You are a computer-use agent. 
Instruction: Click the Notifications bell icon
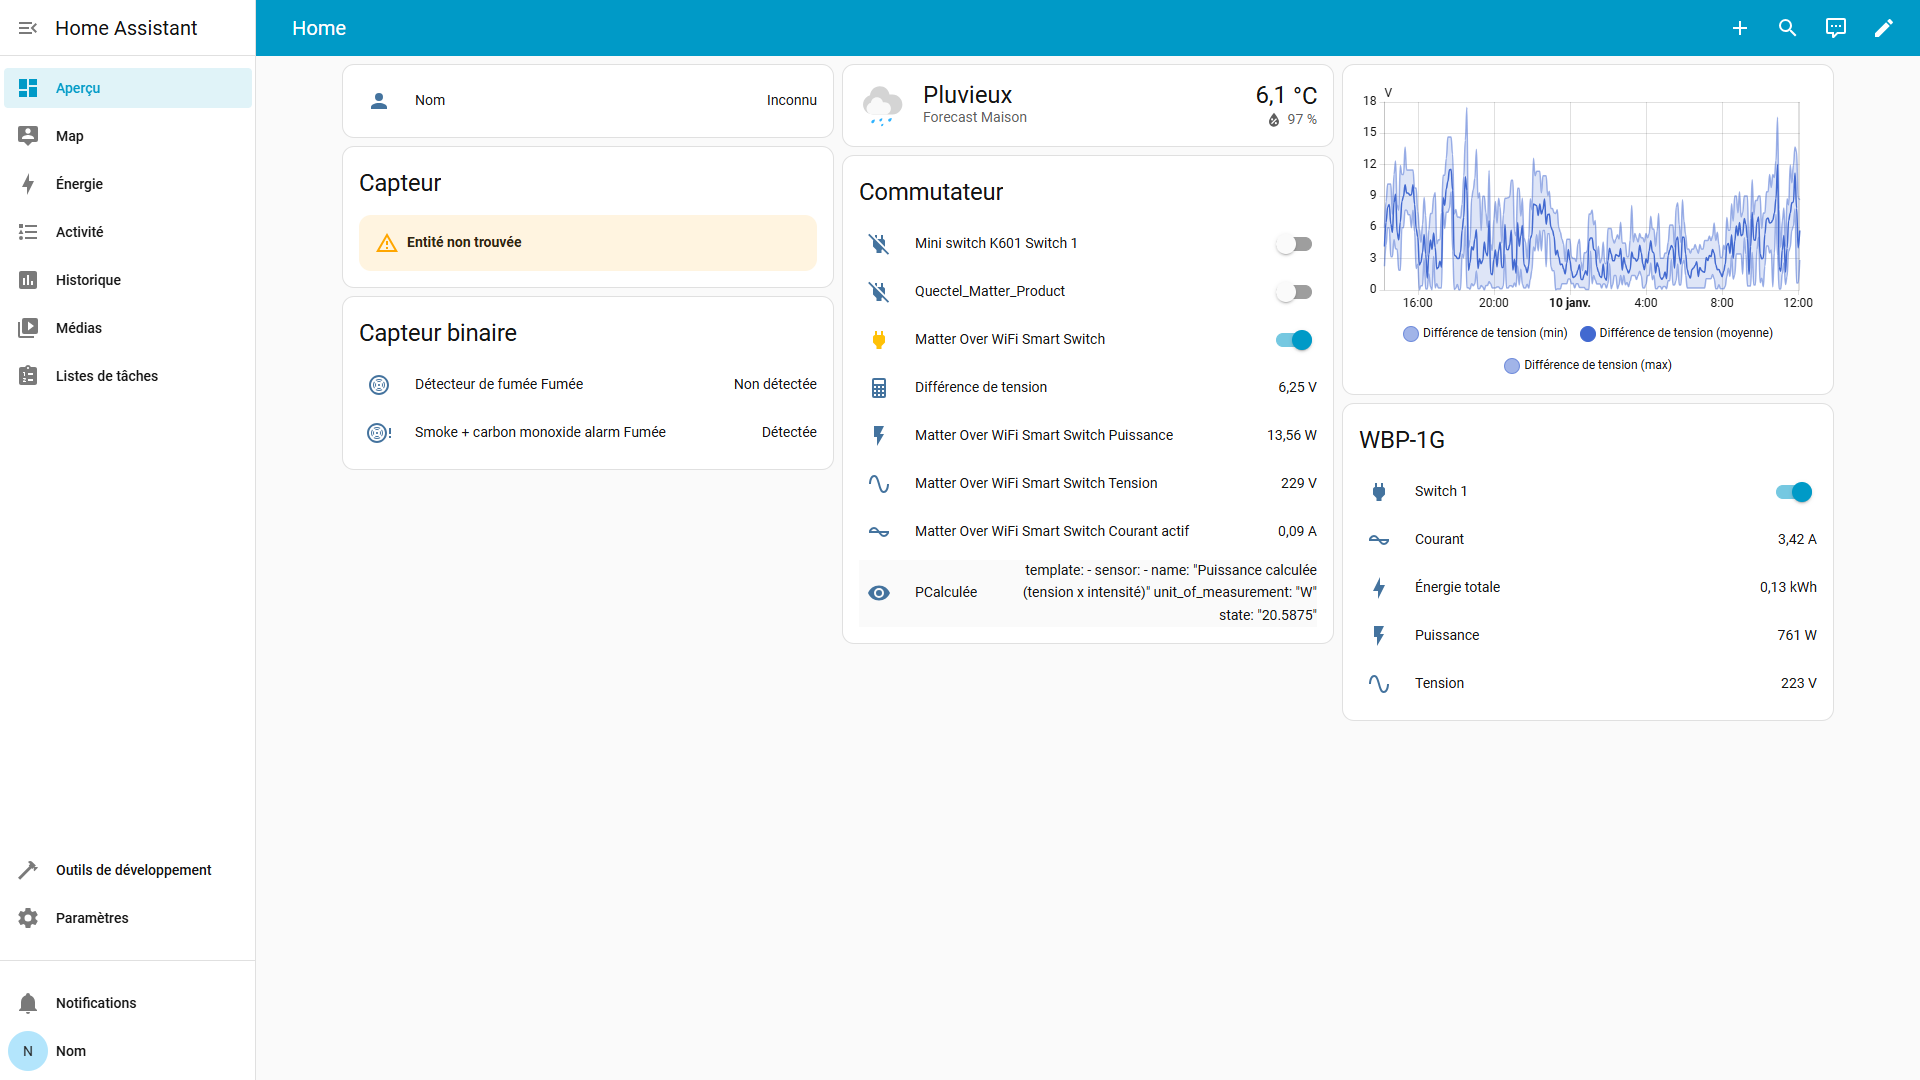[28, 1003]
